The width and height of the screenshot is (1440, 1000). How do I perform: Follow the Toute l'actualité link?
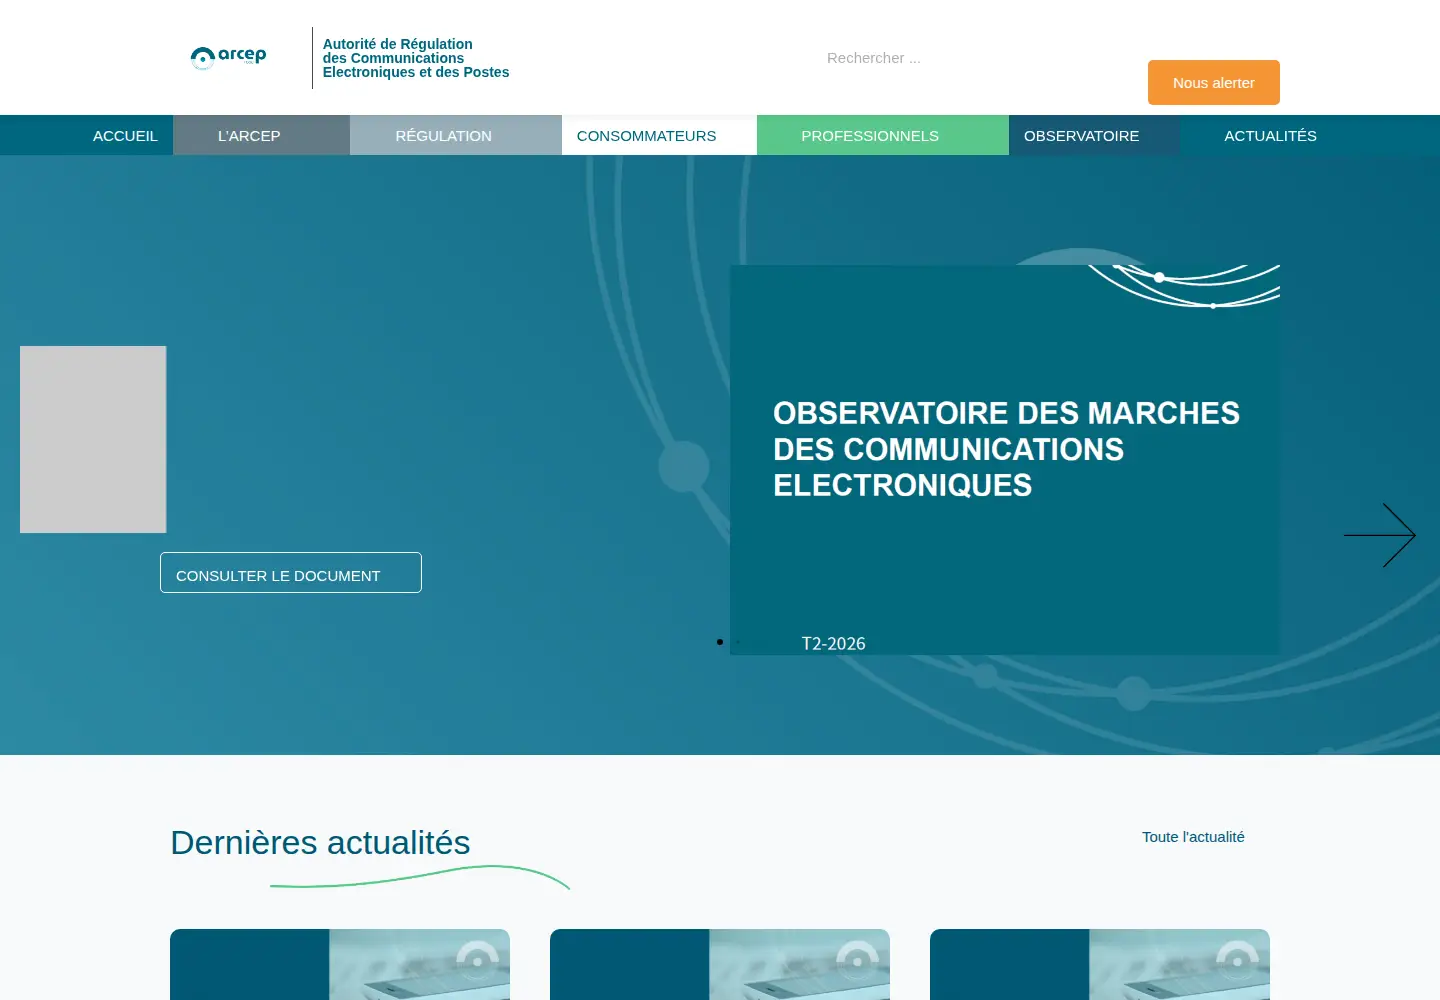1193,837
